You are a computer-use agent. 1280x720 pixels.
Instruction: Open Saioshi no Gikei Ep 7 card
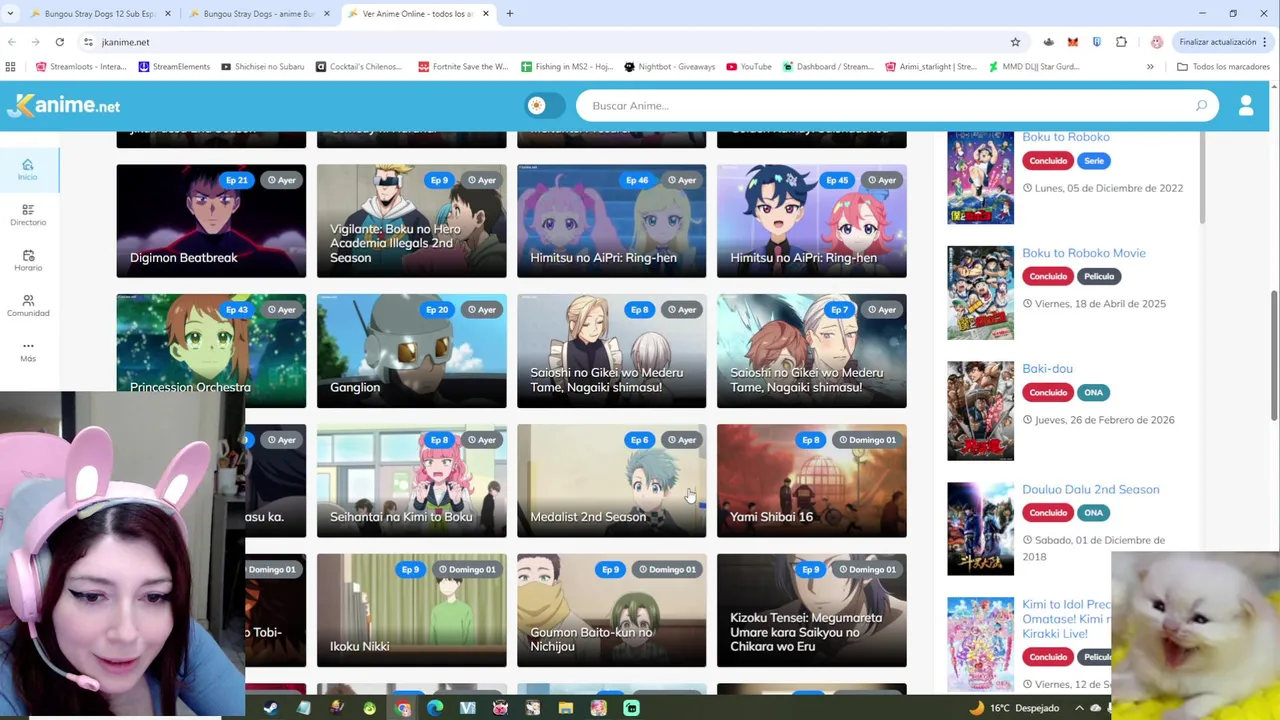811,351
